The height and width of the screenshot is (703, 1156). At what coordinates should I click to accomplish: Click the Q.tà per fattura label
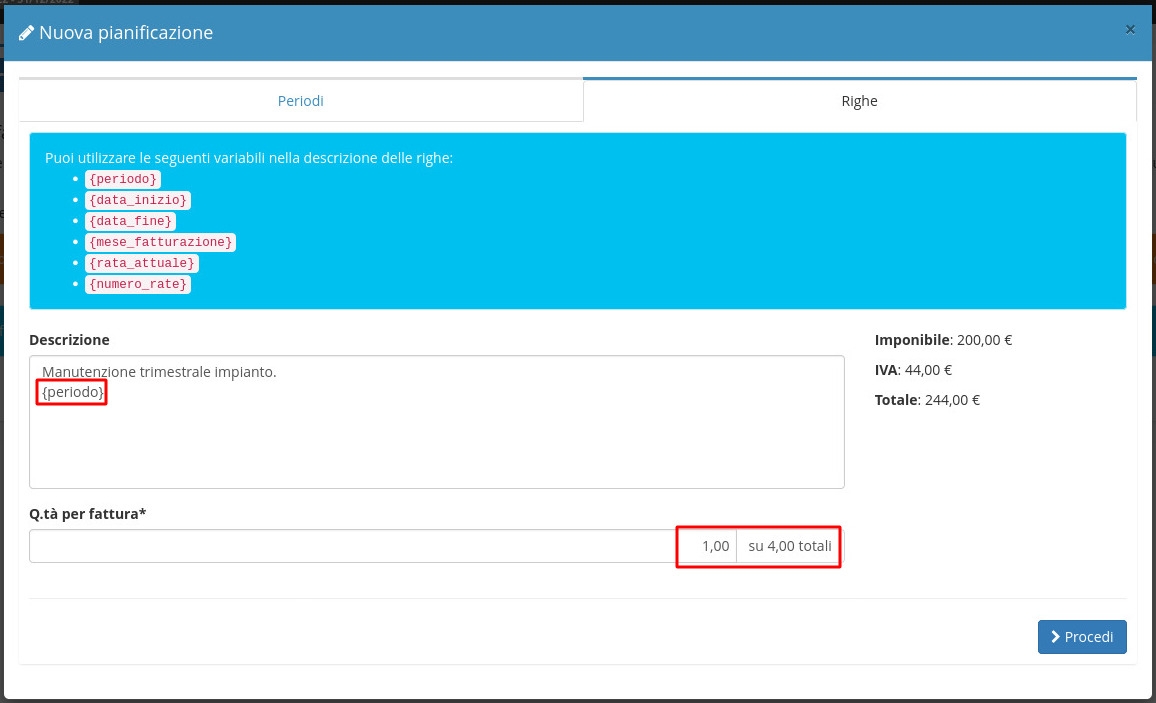pyautogui.click(x=88, y=514)
